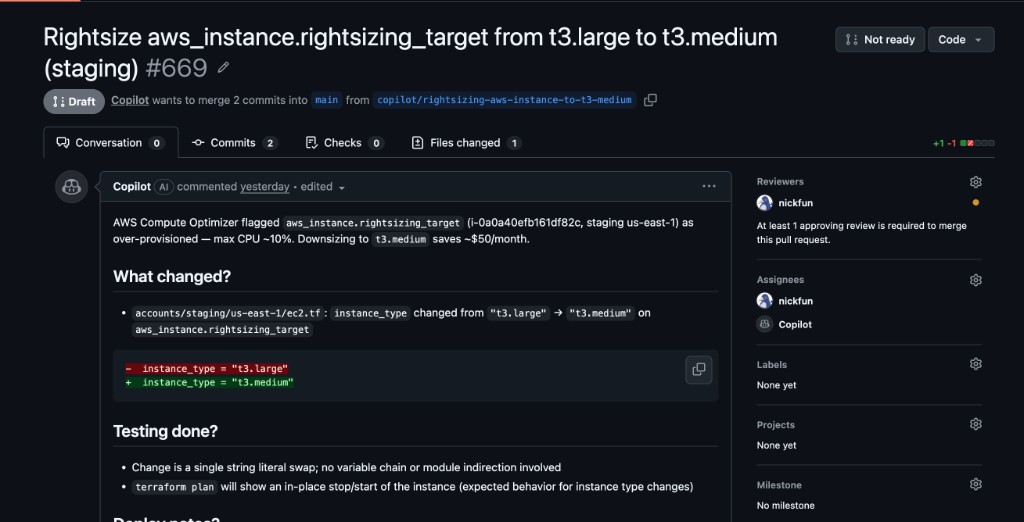
Task: Switch to the Files changed tab
Action: click(466, 142)
